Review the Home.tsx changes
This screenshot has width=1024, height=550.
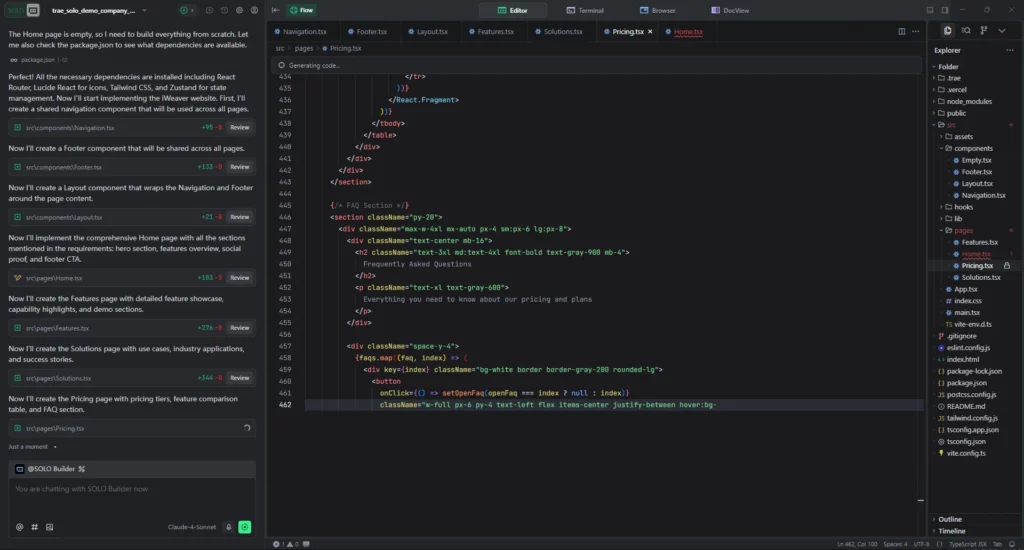click(240, 278)
